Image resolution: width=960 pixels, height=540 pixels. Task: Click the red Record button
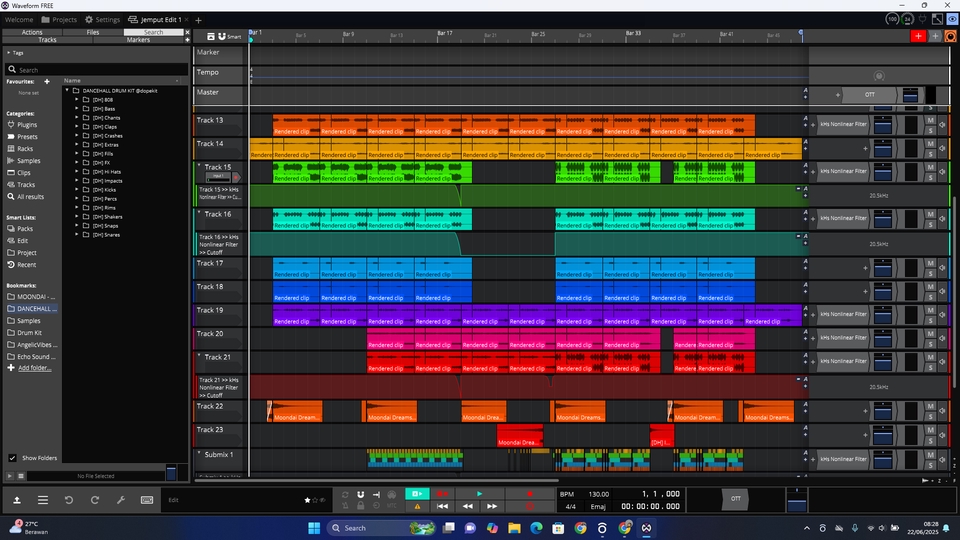[530, 494]
